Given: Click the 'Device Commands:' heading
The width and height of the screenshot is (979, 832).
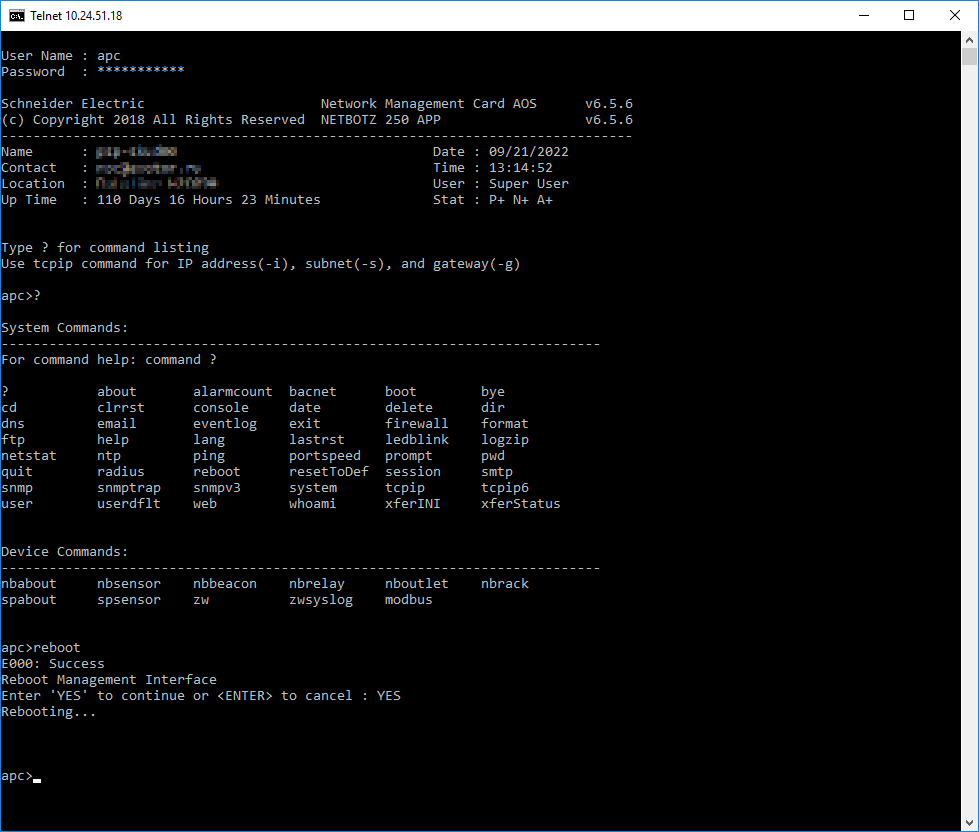Looking at the screenshot, I should click(x=64, y=552).
